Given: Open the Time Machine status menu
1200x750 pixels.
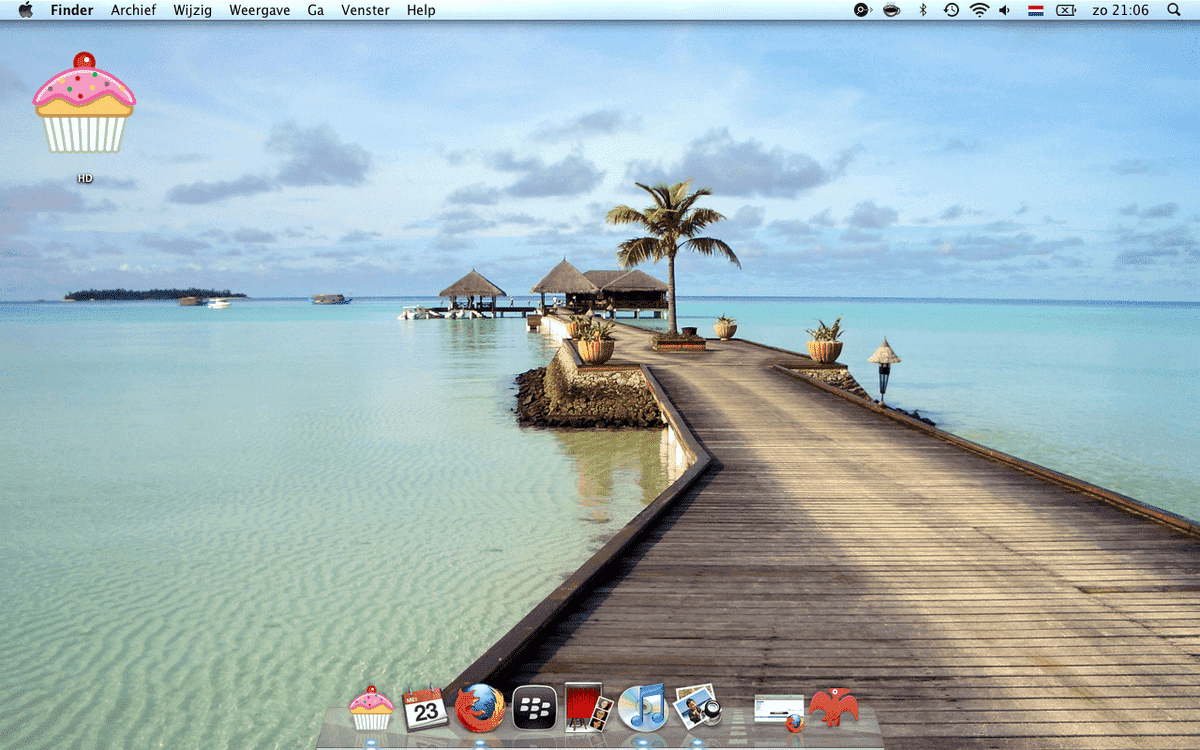Looking at the screenshot, I should pos(951,10).
